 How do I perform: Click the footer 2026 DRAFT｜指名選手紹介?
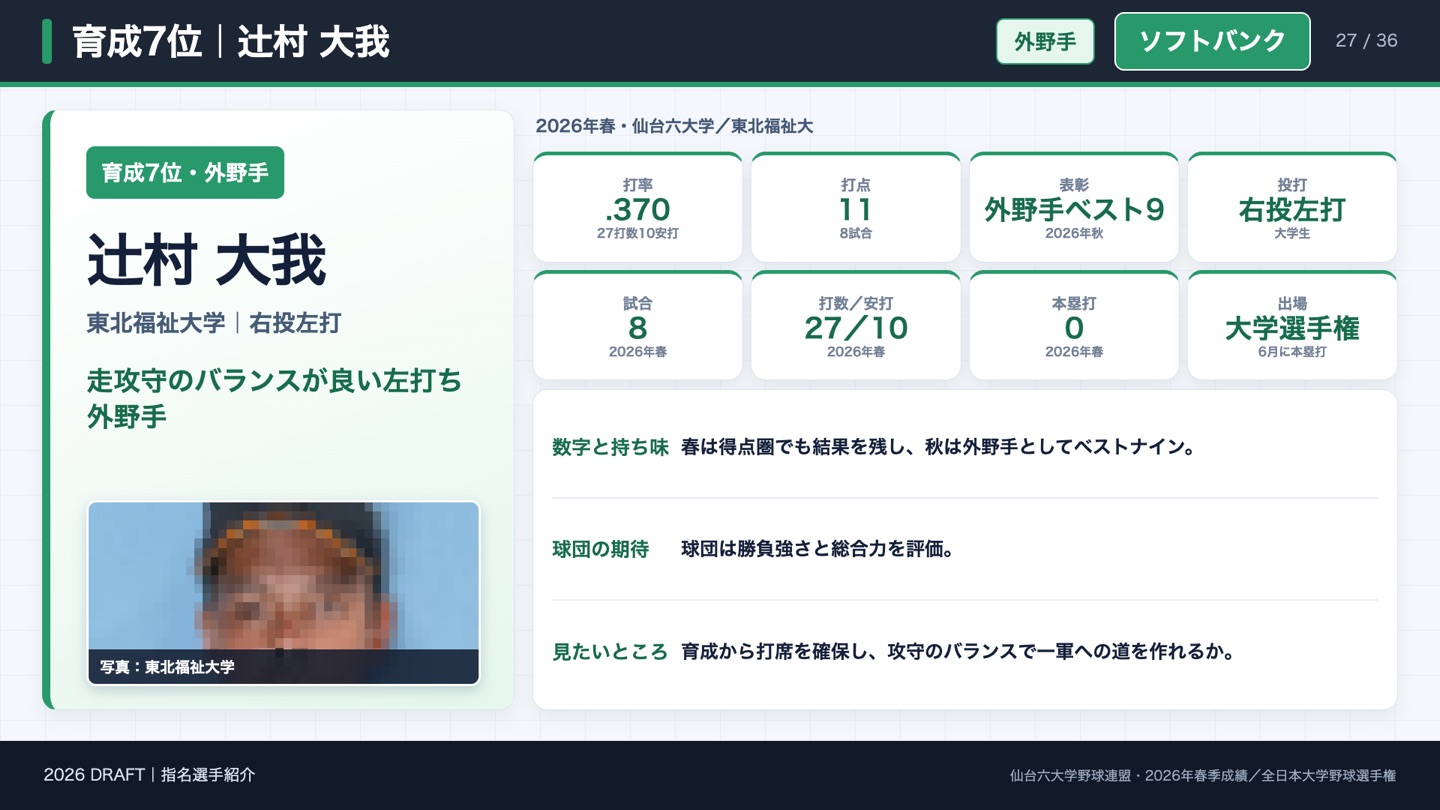(149, 775)
